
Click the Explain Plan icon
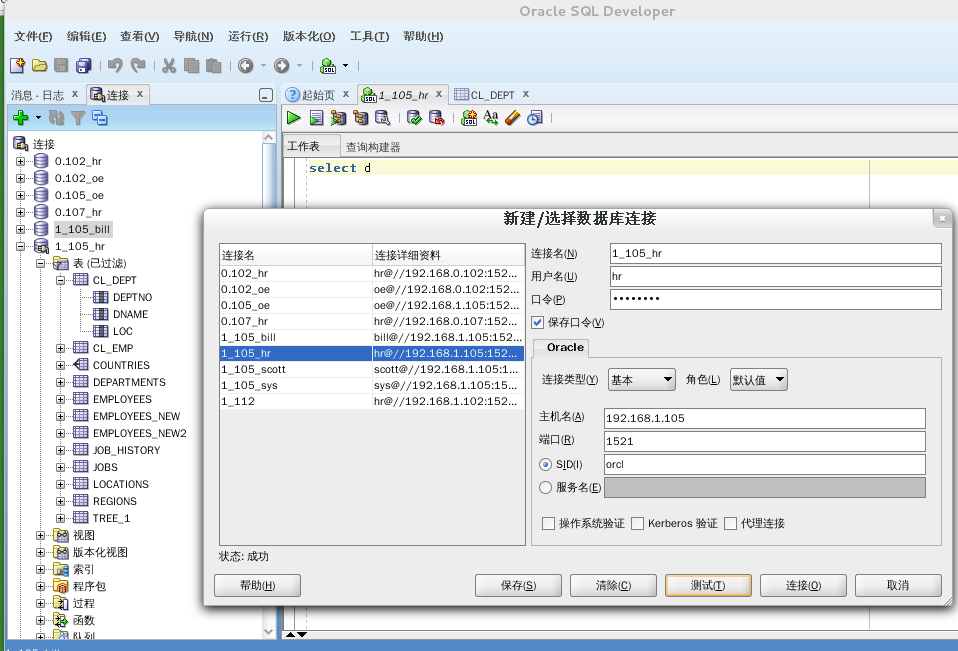pos(338,118)
